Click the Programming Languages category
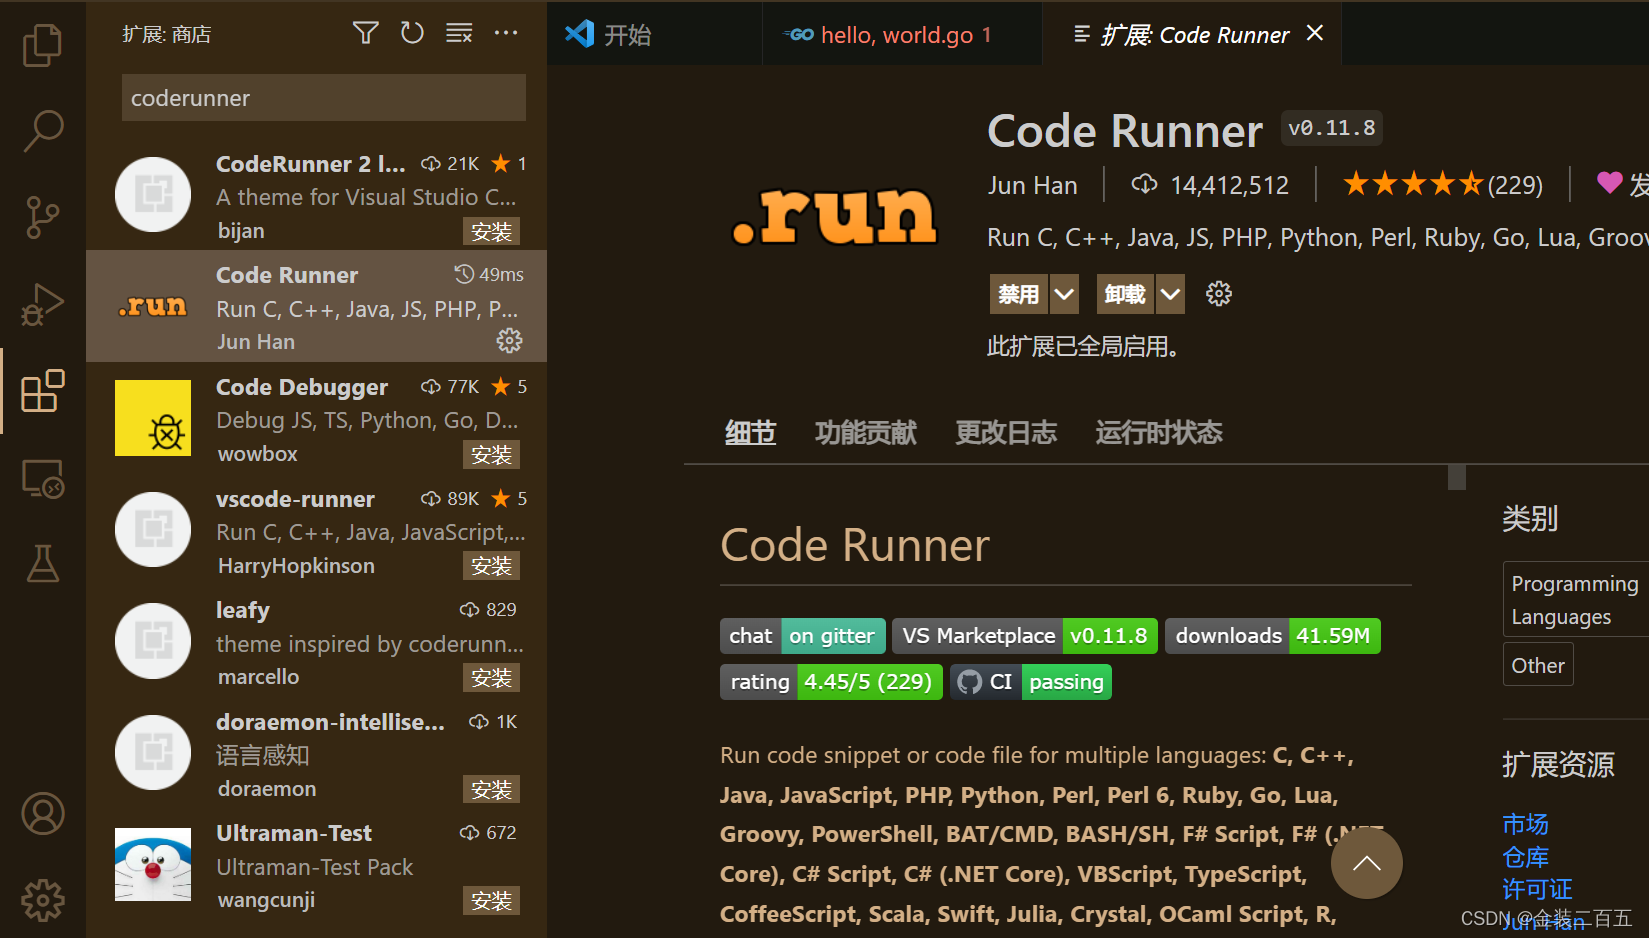This screenshot has width=1649, height=938. (1575, 600)
